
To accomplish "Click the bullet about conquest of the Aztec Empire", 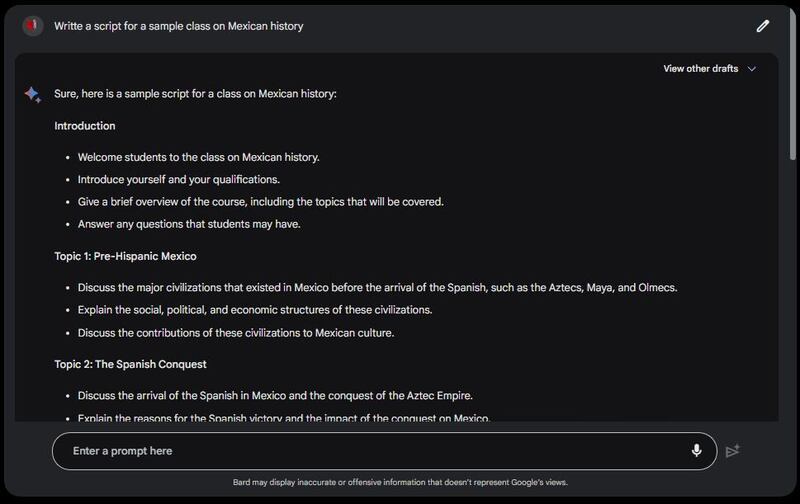I will (x=275, y=395).
